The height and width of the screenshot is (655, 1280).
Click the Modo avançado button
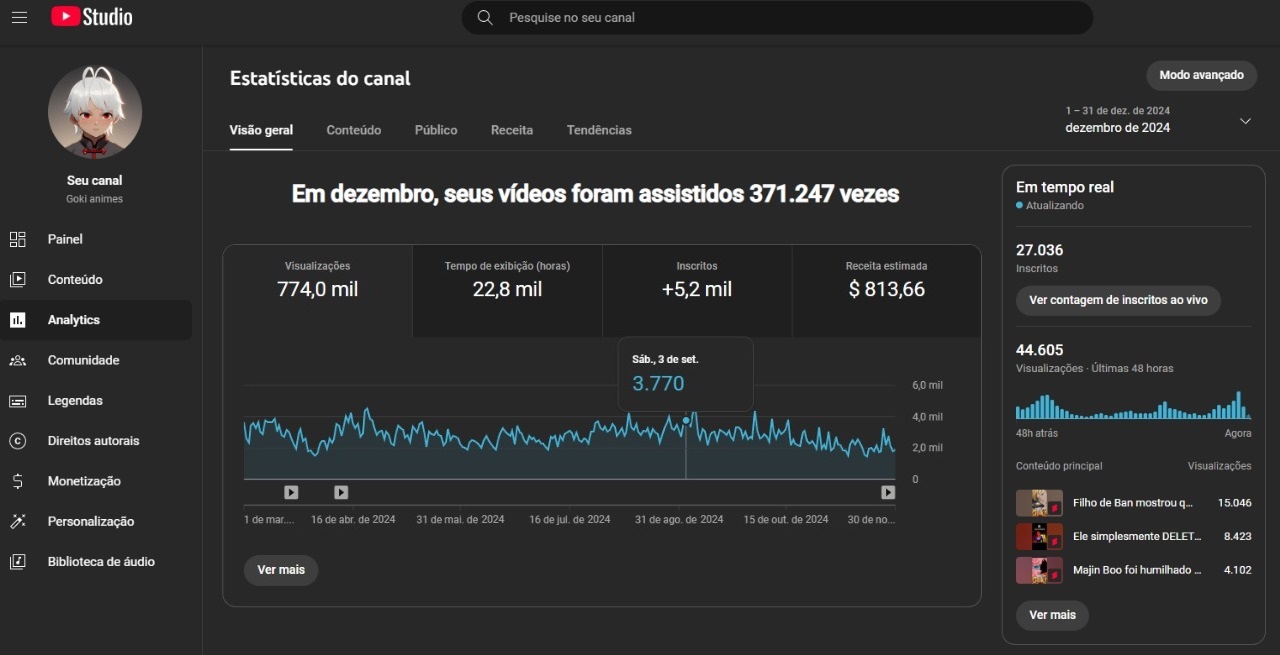click(x=1201, y=75)
